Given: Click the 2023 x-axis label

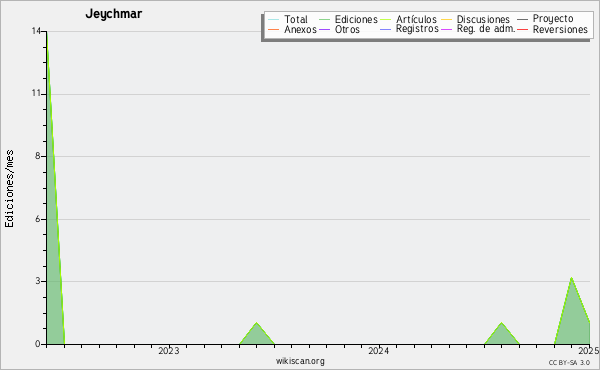Looking at the screenshot, I should point(168,351).
